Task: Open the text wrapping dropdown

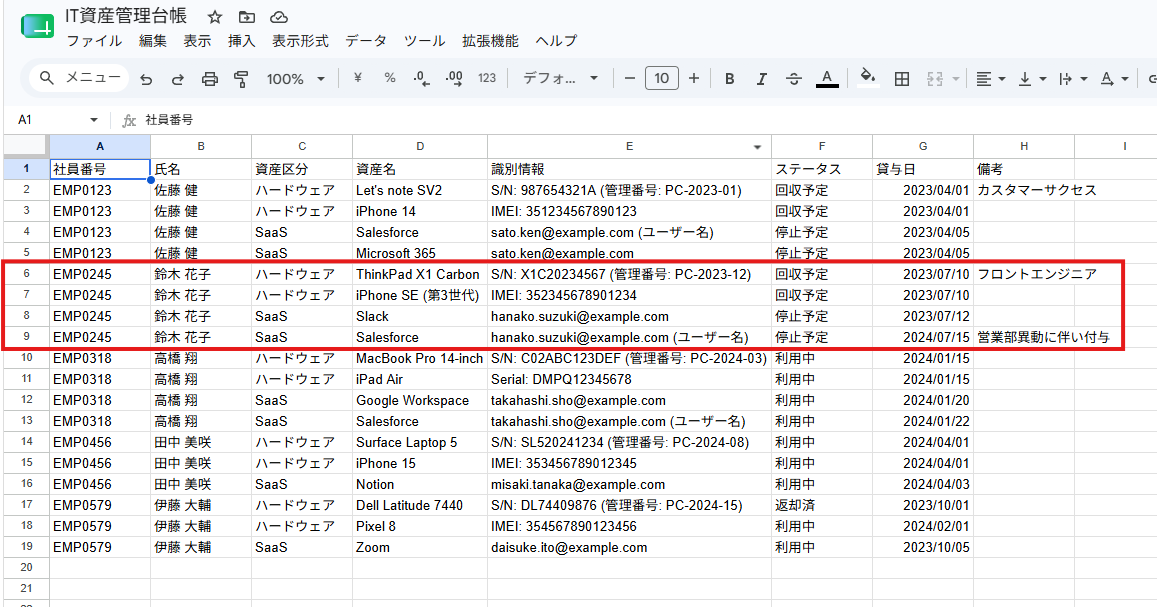Action: (1073, 78)
